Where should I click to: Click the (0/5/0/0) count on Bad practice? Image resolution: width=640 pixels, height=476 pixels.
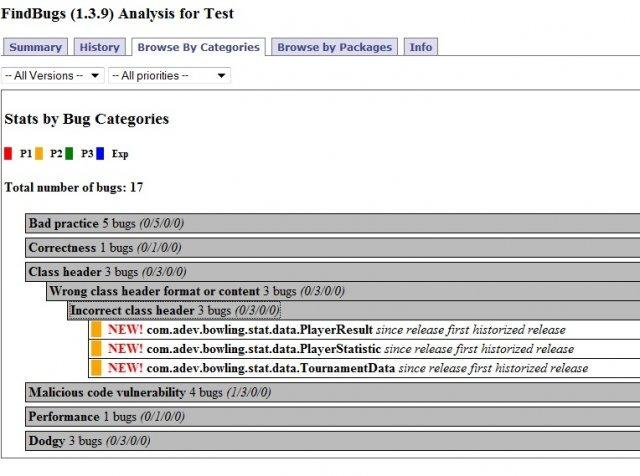coord(162,223)
